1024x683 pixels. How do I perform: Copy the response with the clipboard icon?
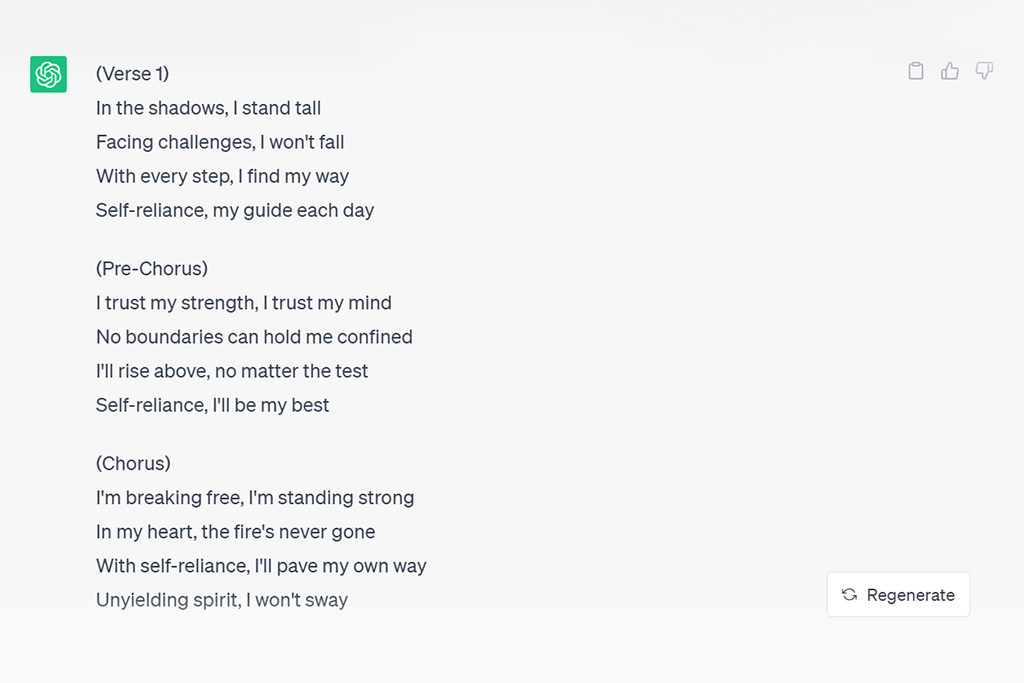(x=915, y=71)
